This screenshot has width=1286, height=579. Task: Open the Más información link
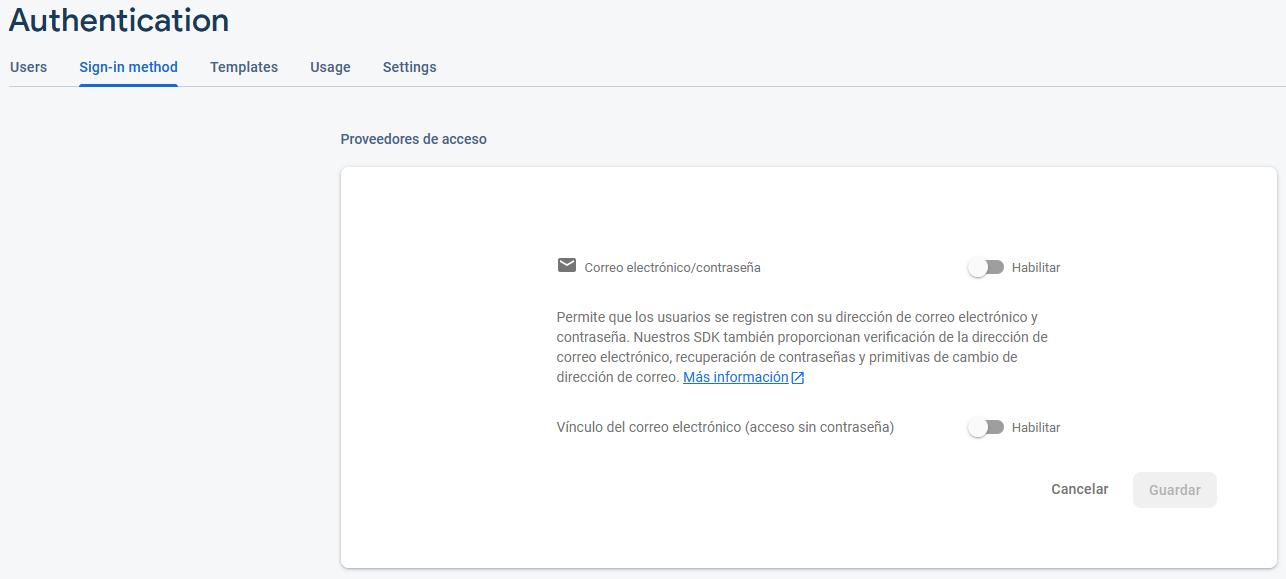(x=736, y=377)
